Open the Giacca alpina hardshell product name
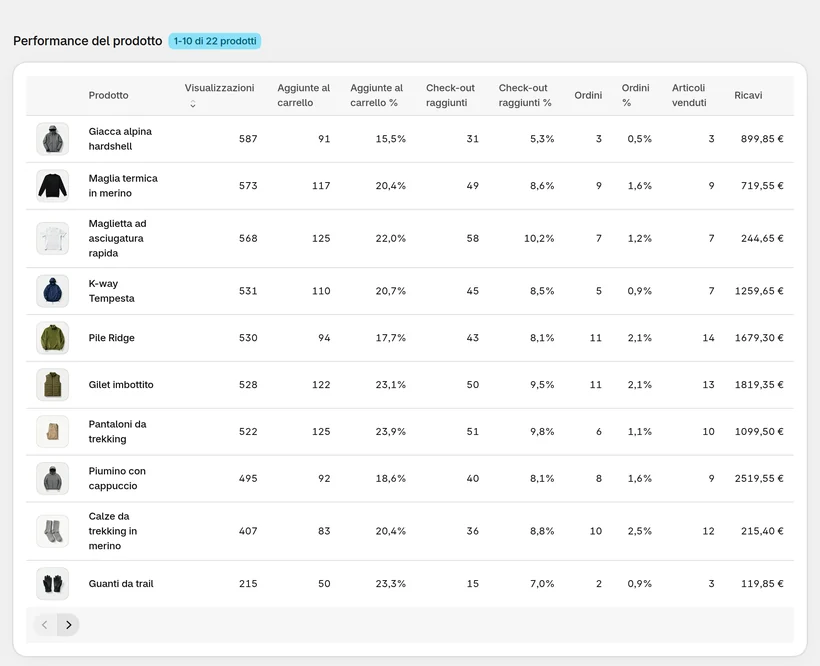Image resolution: width=820 pixels, height=666 pixels. 120,139
